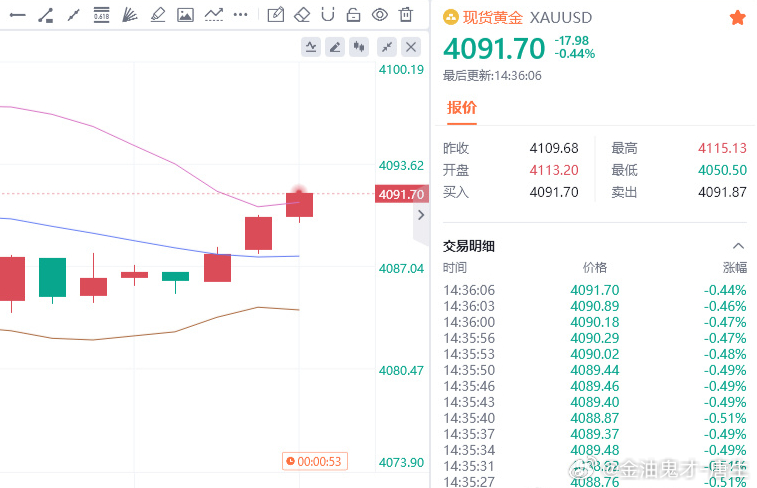The image size is (757, 488).
Task: Select the 14:36:06 trade row time
Action: coord(469,290)
